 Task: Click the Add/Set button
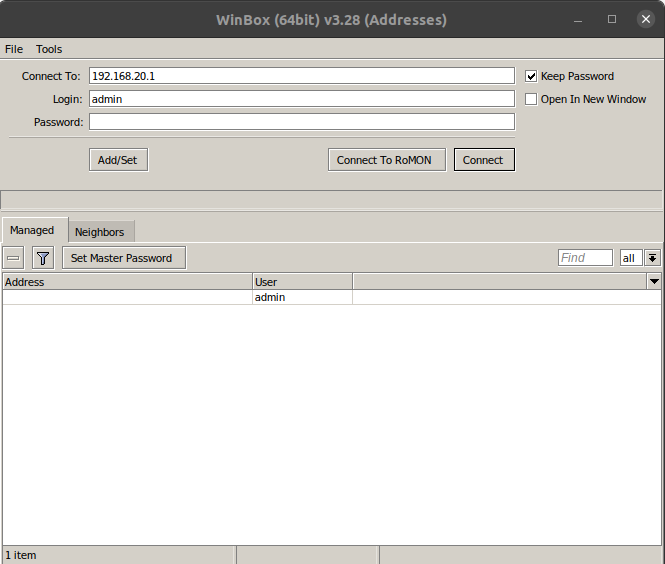point(118,160)
